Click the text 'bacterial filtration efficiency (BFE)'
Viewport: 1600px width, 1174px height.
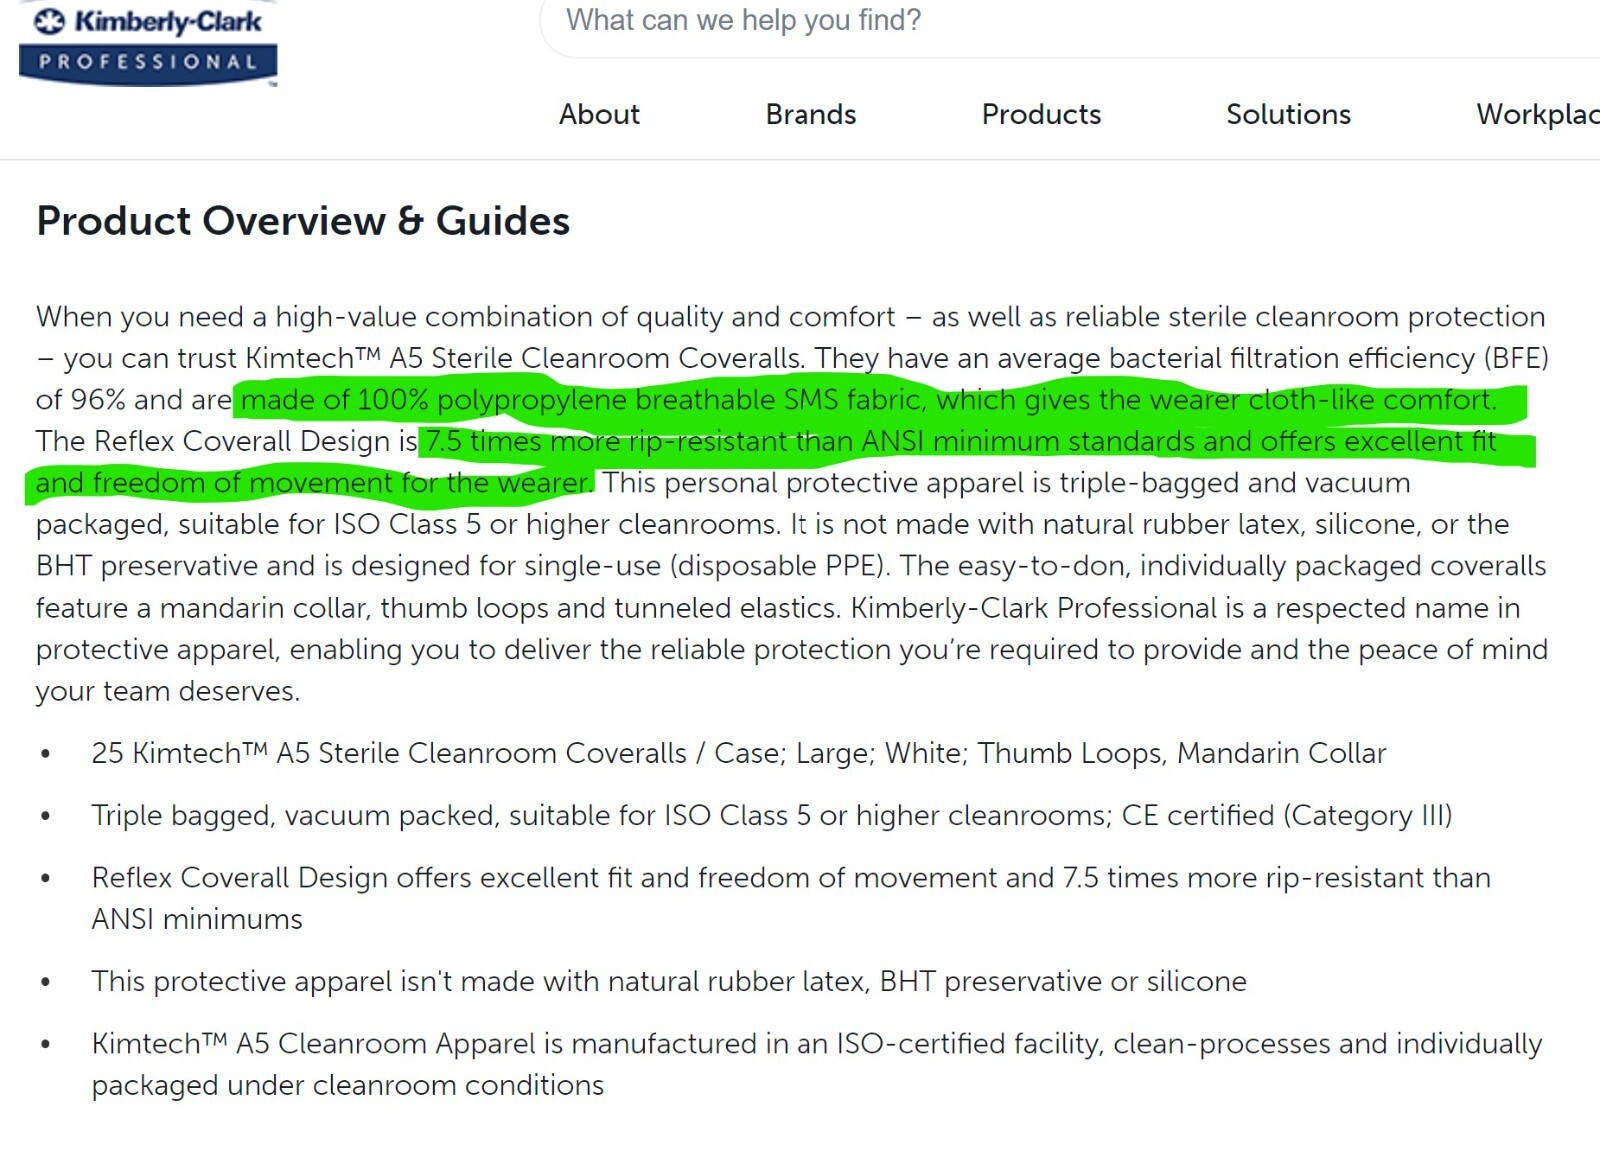pos(1329,358)
